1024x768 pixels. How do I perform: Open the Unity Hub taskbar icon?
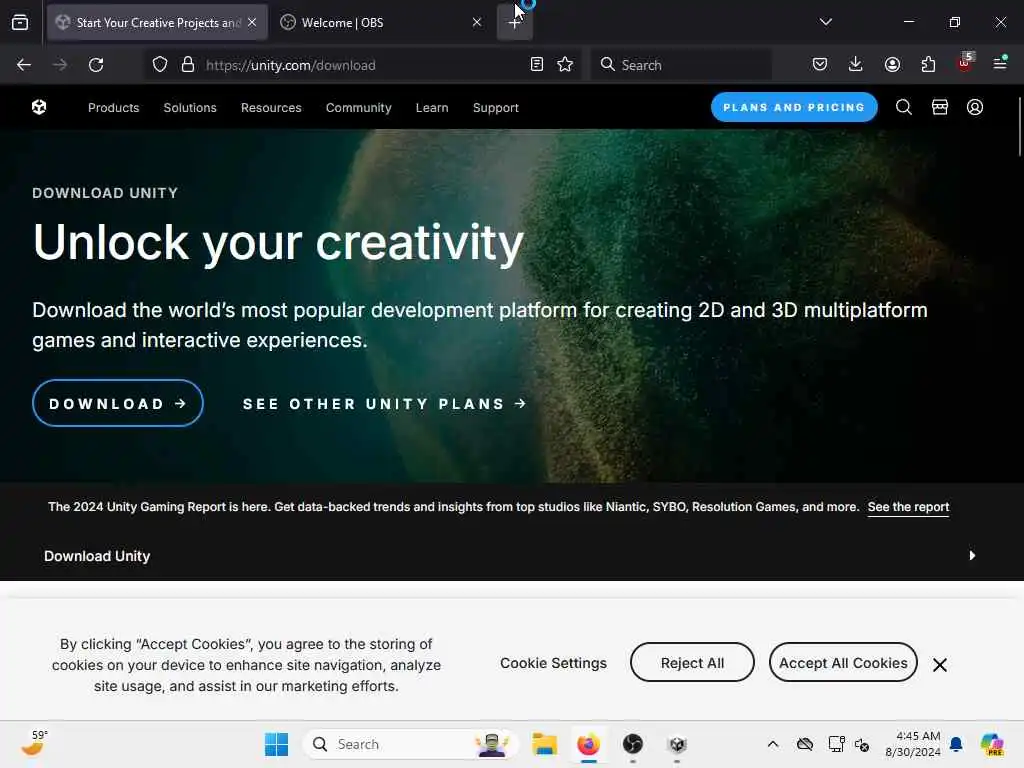(677, 744)
